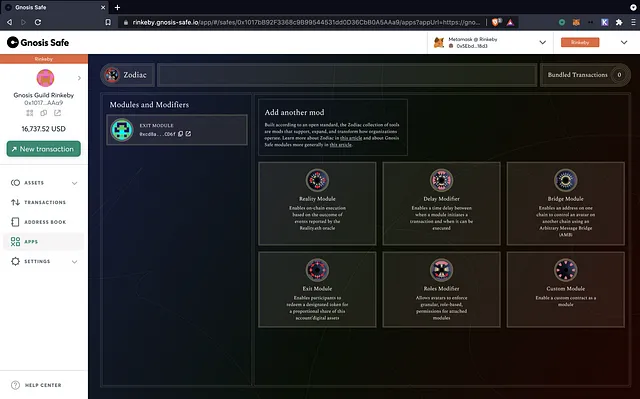640x399 pixels.
Task: Click the 'Modules and Modifiers' heading
Action: (149, 105)
